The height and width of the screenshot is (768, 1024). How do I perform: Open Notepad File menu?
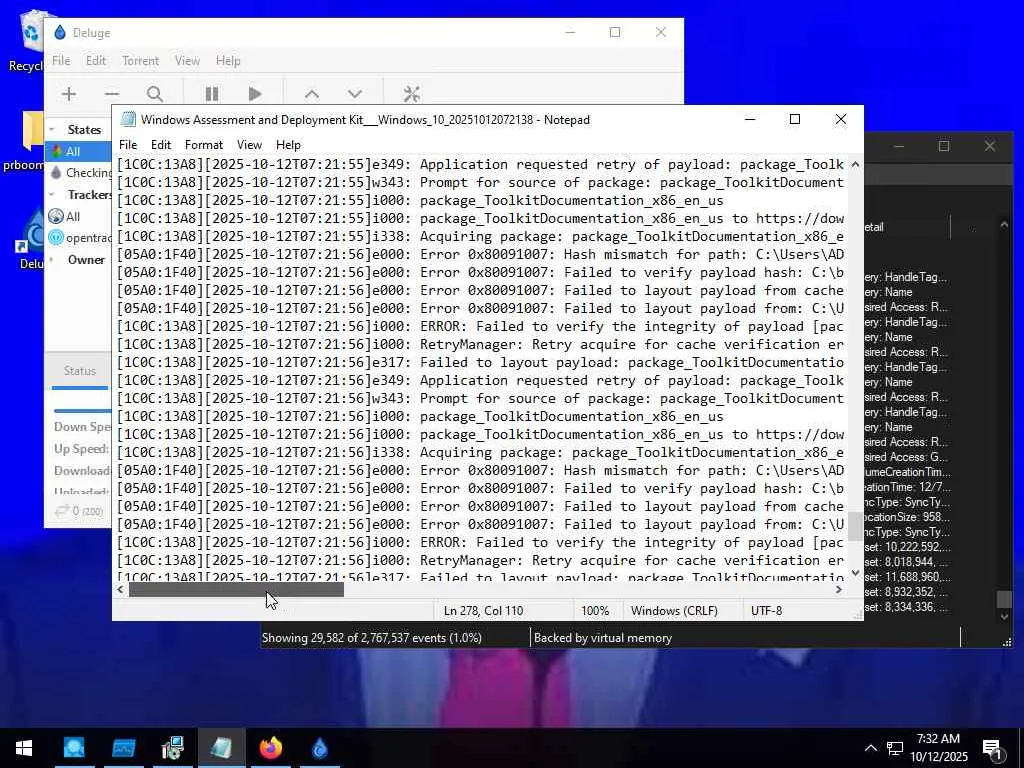[x=128, y=145]
